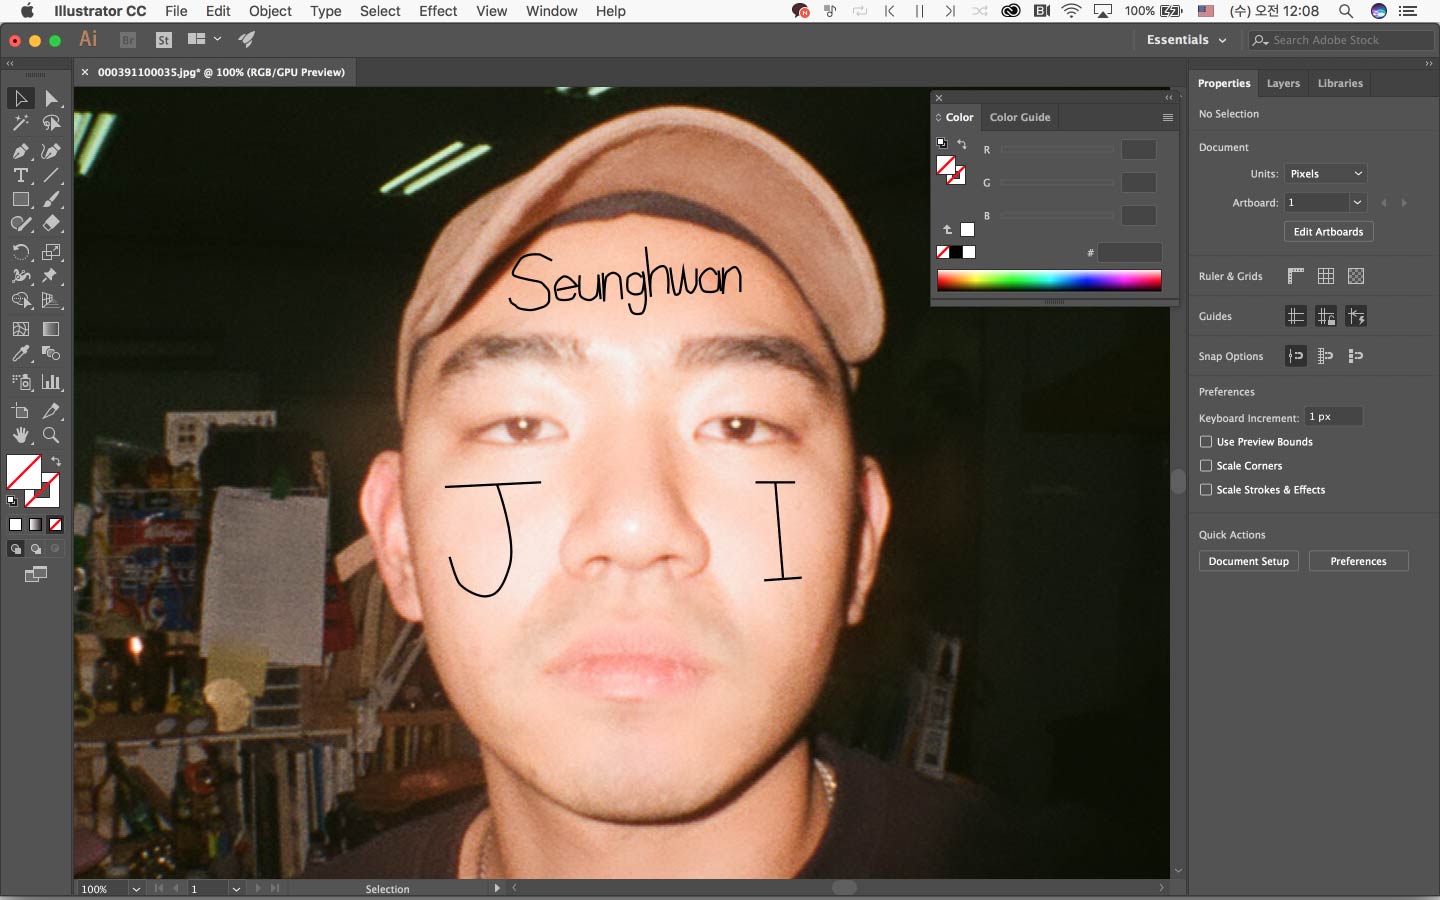Open the Color panel options menu

[1167, 117]
